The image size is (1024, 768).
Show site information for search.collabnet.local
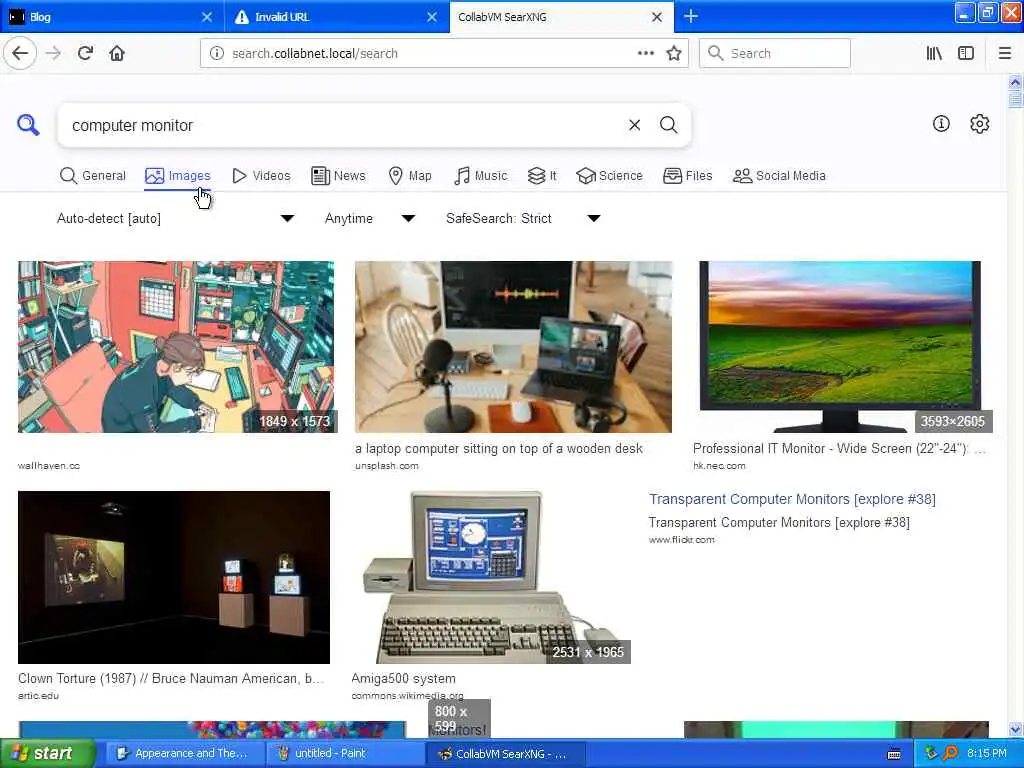point(216,53)
